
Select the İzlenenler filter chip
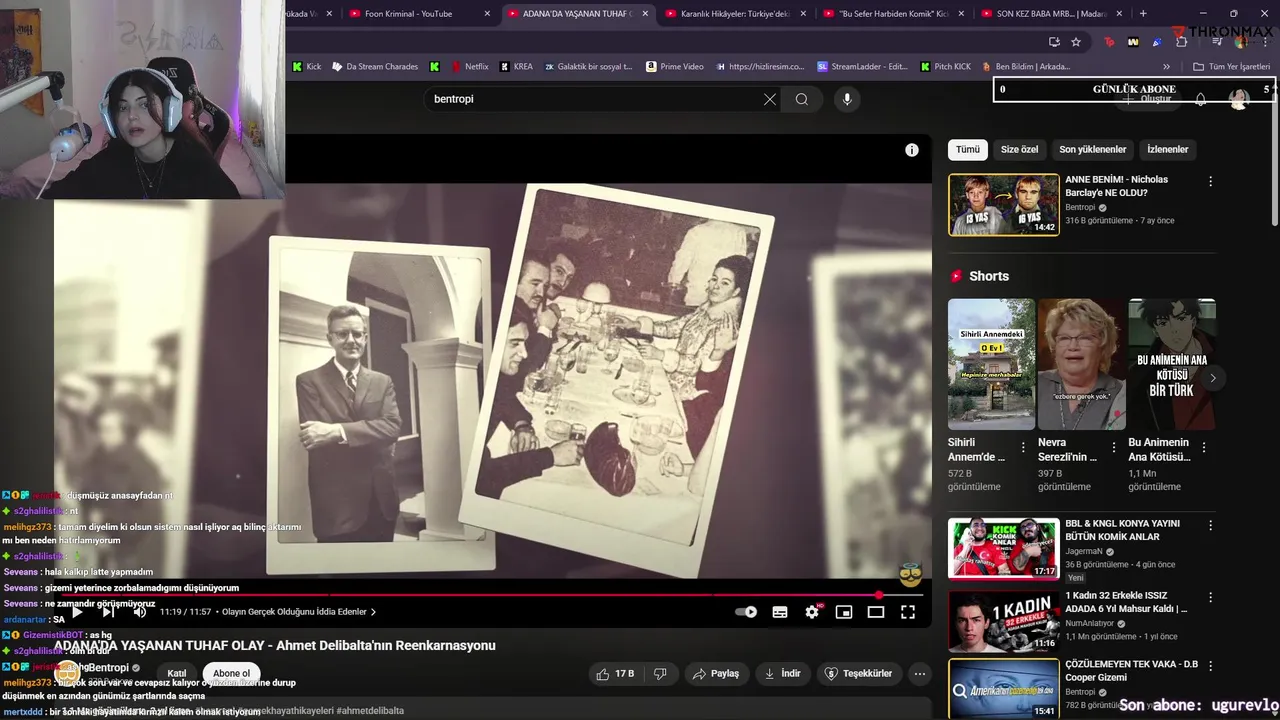point(1168,150)
